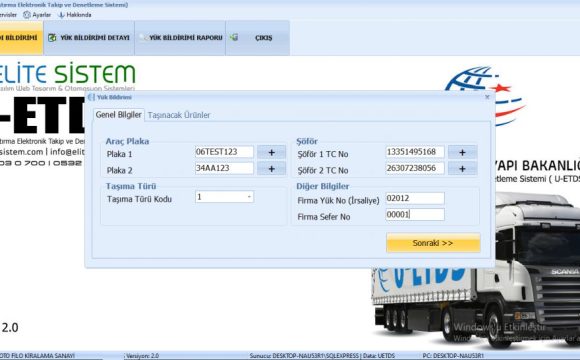Image resolution: width=580 pixels, height=360 pixels.
Task: Click the Plaka 1 input field
Action: pos(224,152)
